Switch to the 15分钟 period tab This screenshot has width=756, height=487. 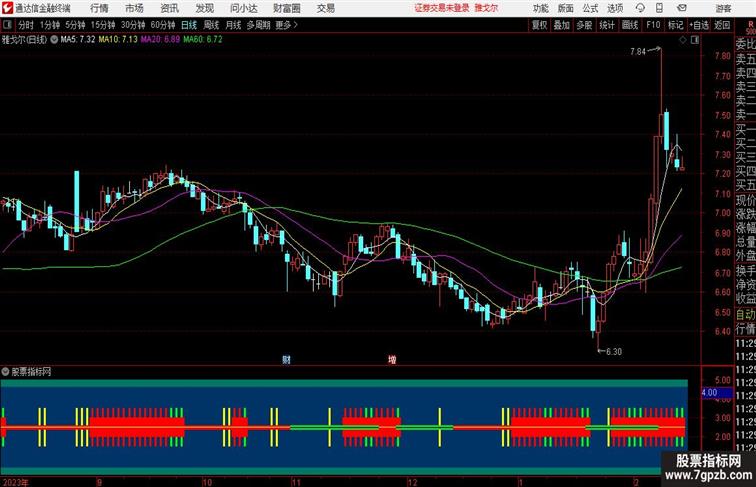[103, 25]
